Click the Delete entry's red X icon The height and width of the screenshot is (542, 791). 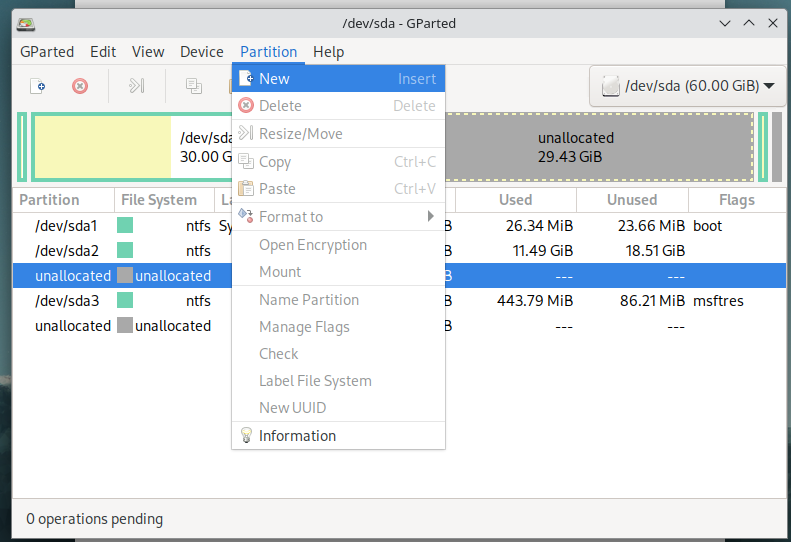246,105
